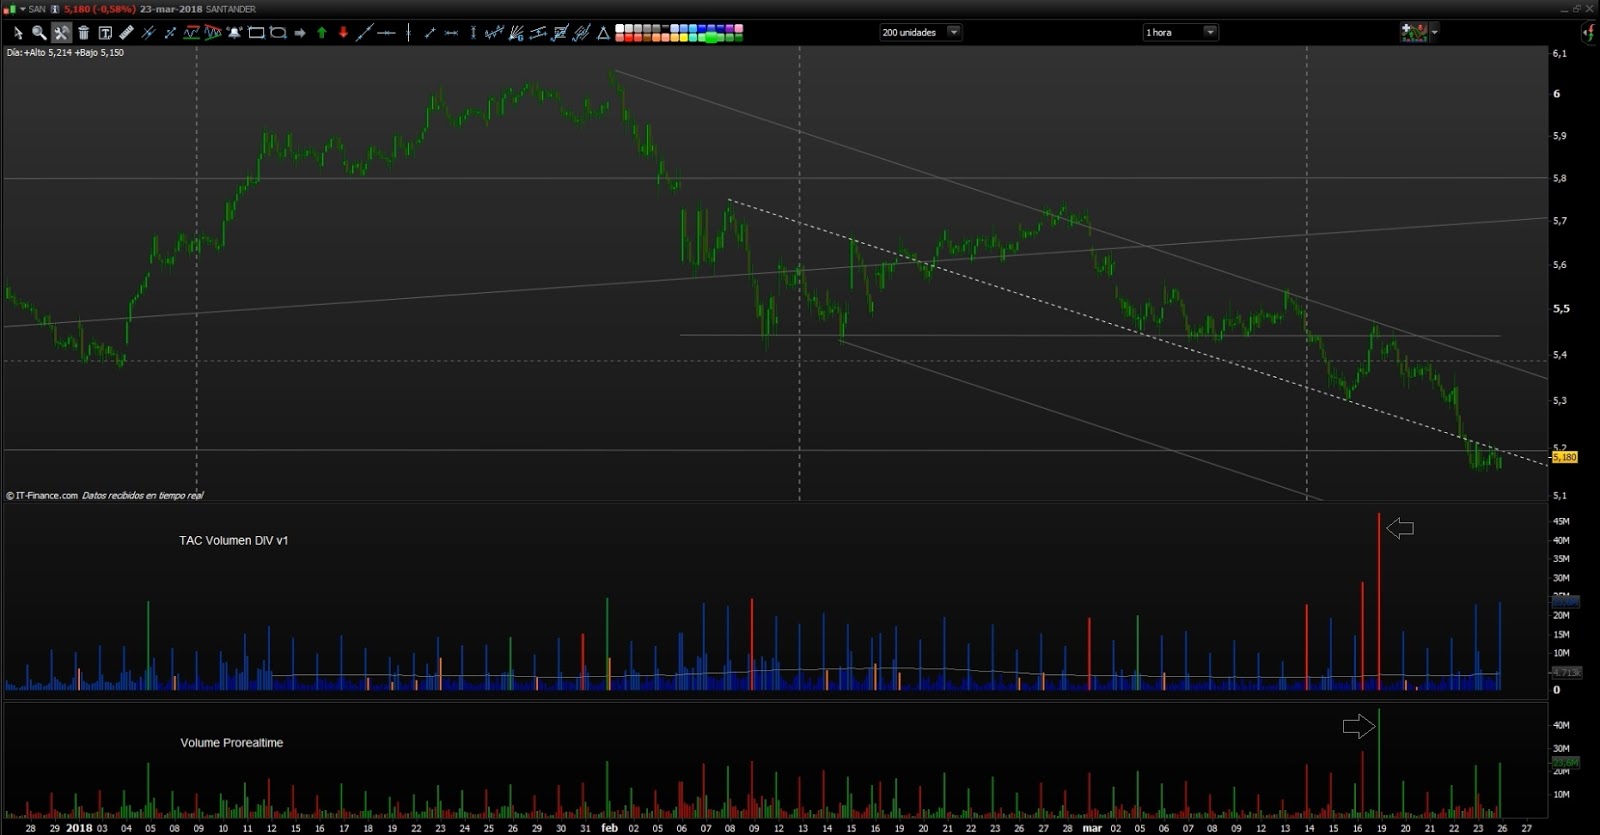Expand the SAN ticker dropdown arrow
The image size is (1600, 835).
point(23,9)
